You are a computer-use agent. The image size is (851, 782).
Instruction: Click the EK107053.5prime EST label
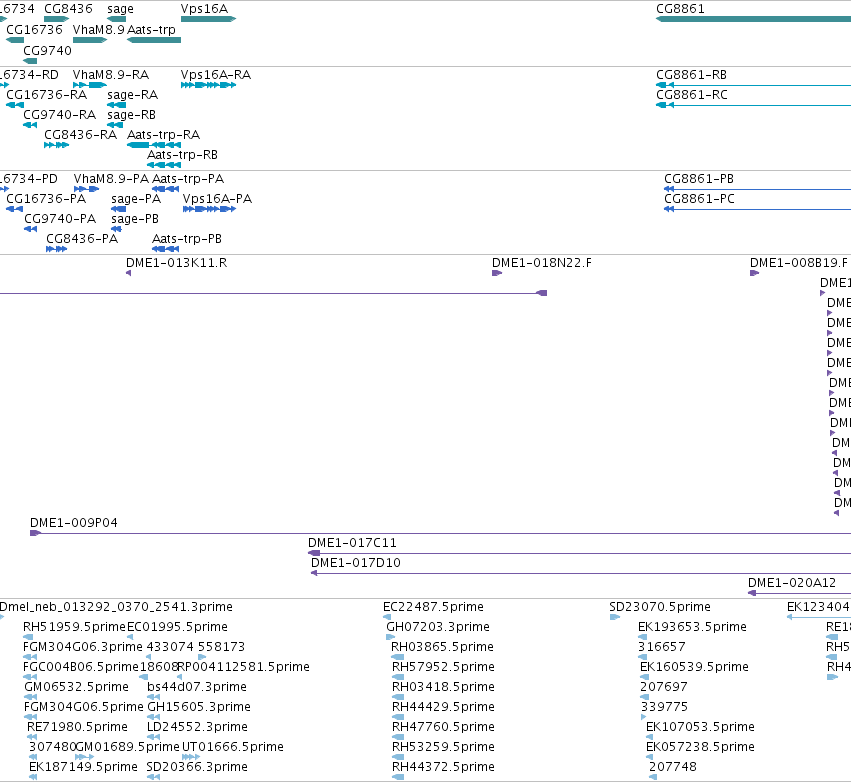700,727
